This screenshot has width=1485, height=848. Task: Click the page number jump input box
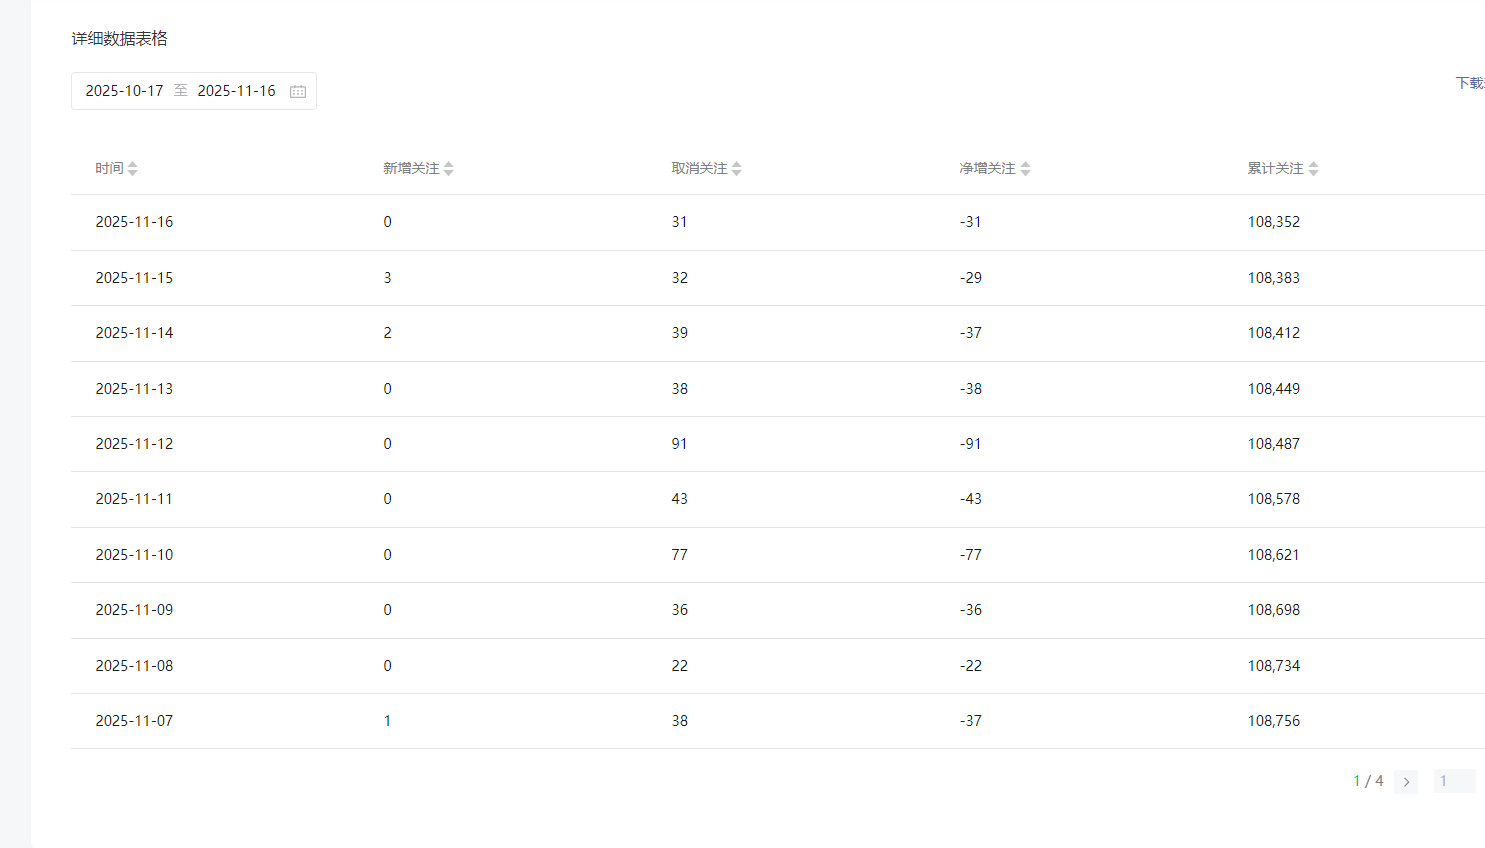(1454, 781)
